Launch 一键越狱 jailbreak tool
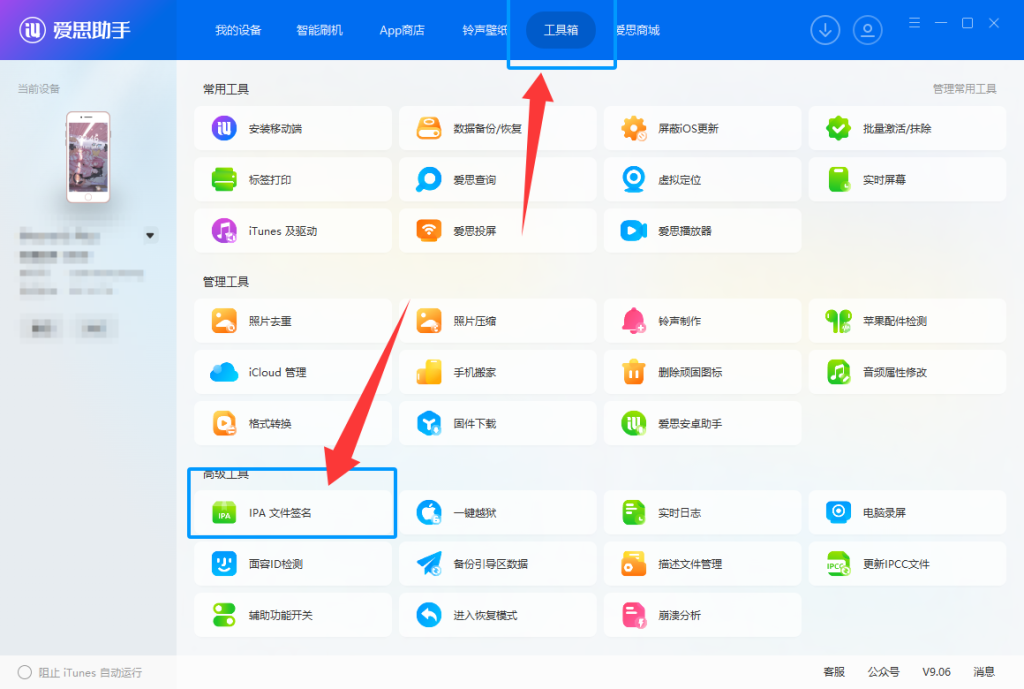Screen dimensions: 1024x689 (x=498, y=513)
